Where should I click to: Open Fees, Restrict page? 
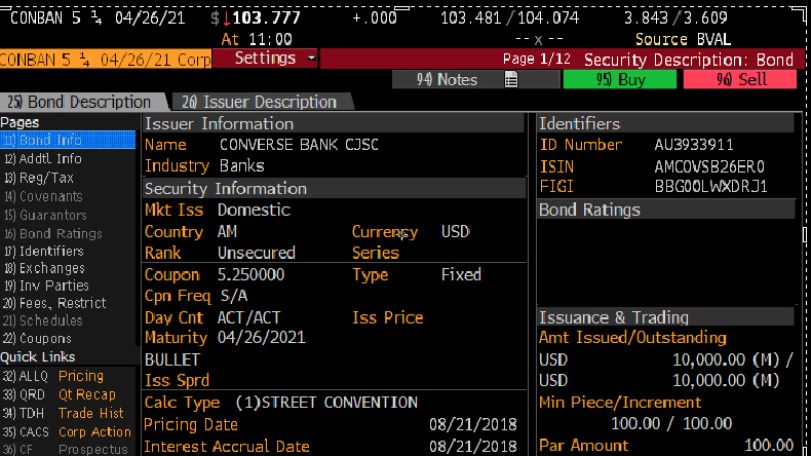[54, 303]
